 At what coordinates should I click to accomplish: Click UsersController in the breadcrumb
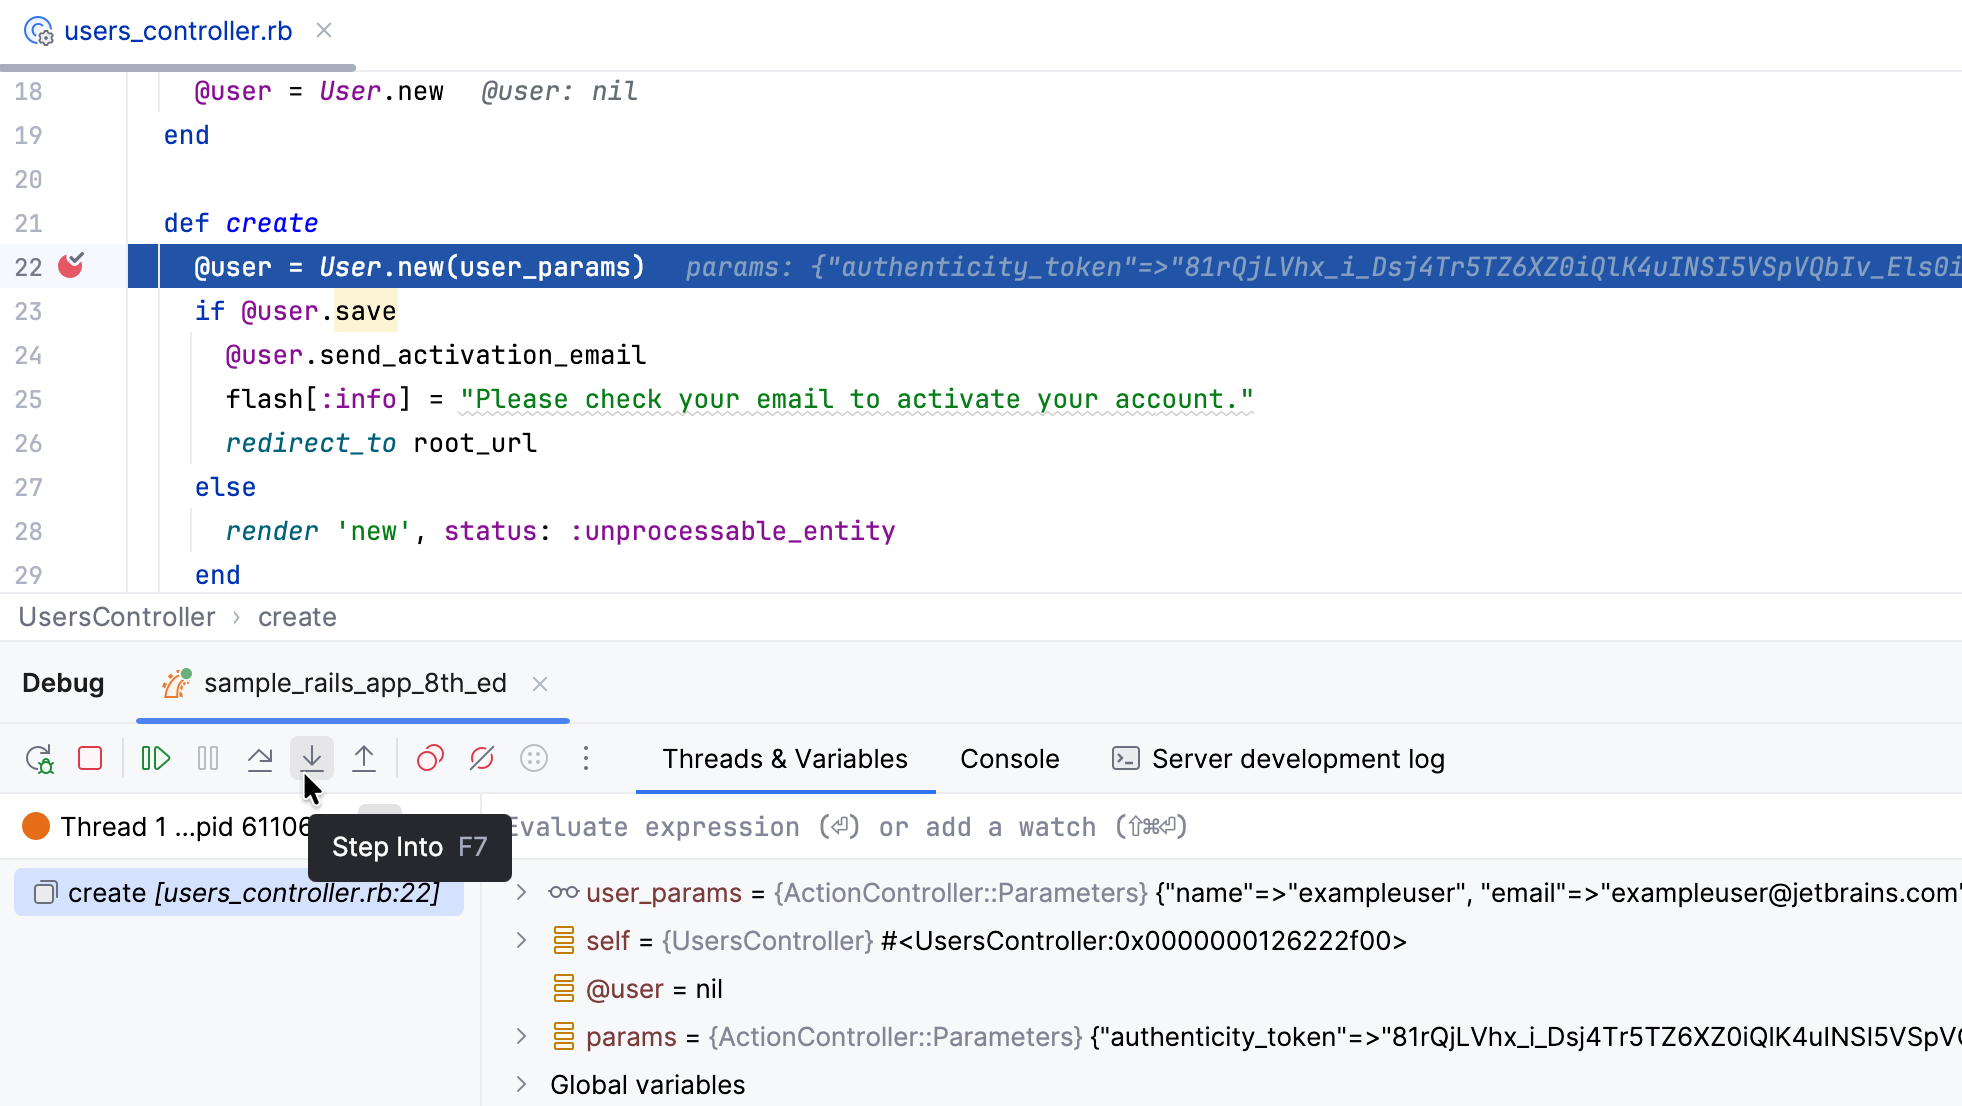tap(117, 617)
